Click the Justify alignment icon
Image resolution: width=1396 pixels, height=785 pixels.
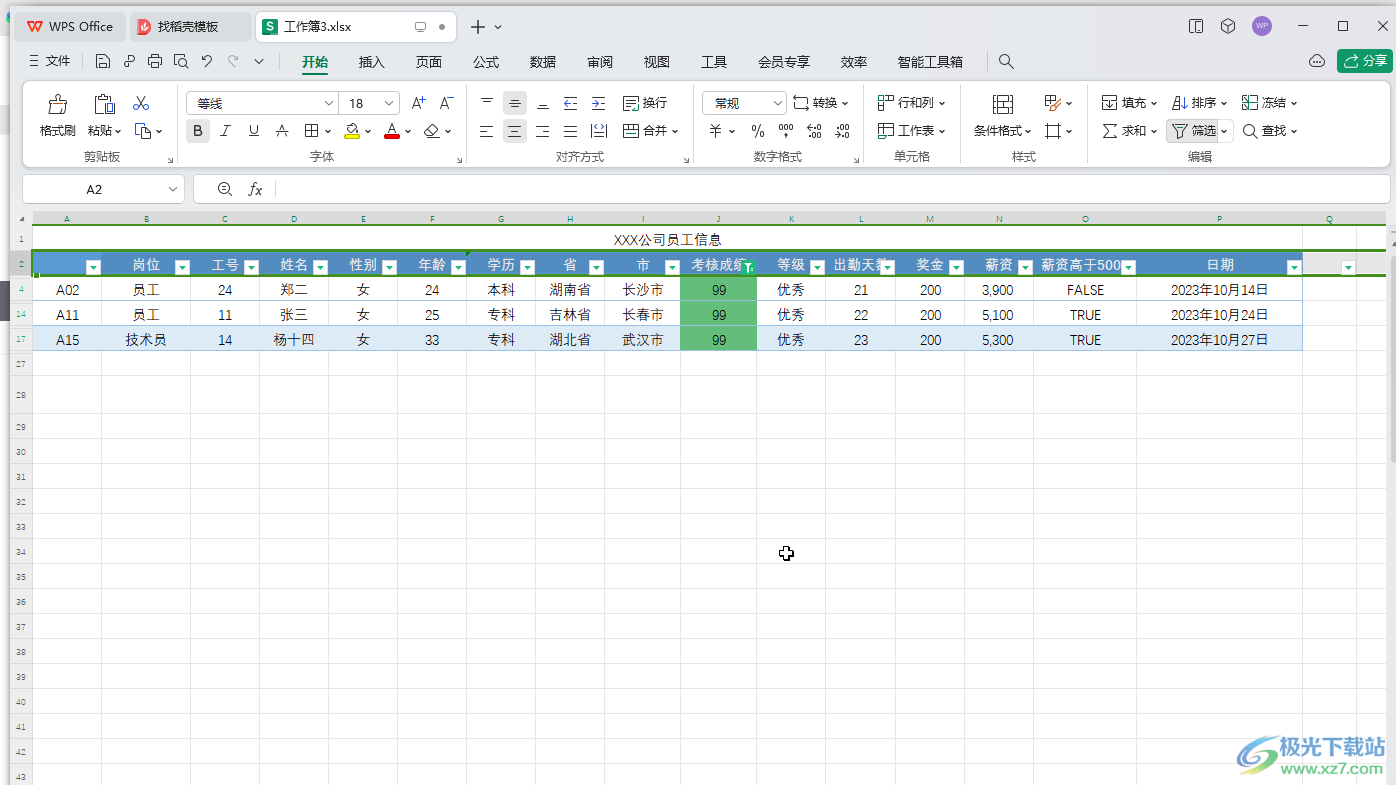coord(571,131)
